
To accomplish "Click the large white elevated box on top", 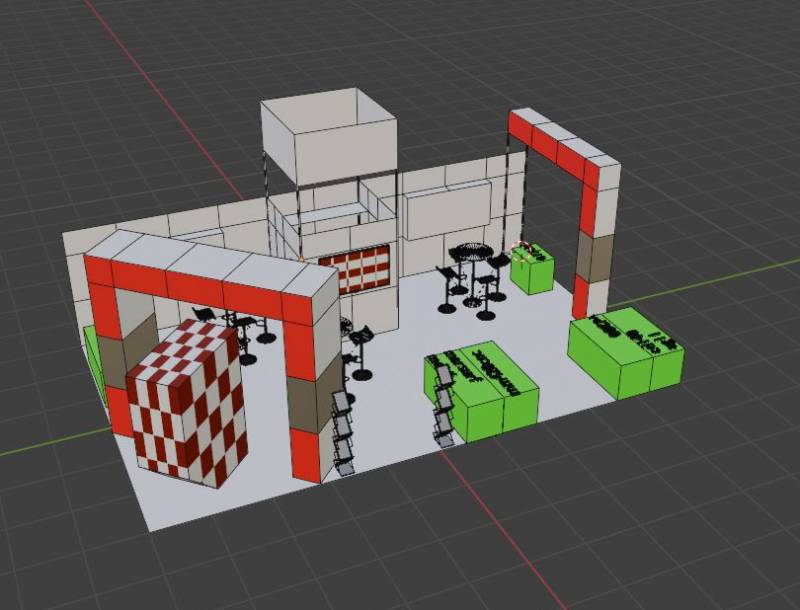I will pyautogui.click(x=328, y=139).
